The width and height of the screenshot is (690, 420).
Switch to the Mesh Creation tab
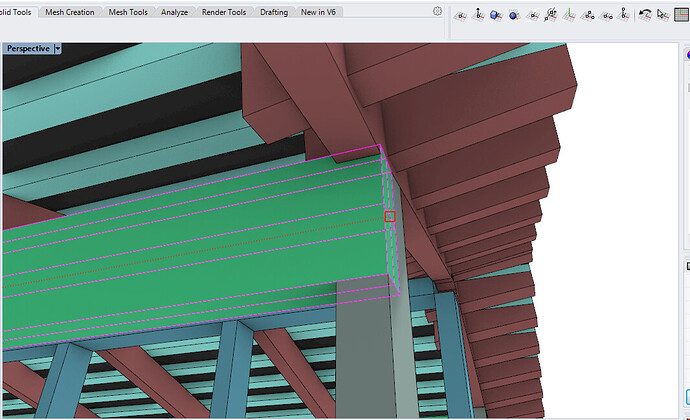(x=69, y=12)
